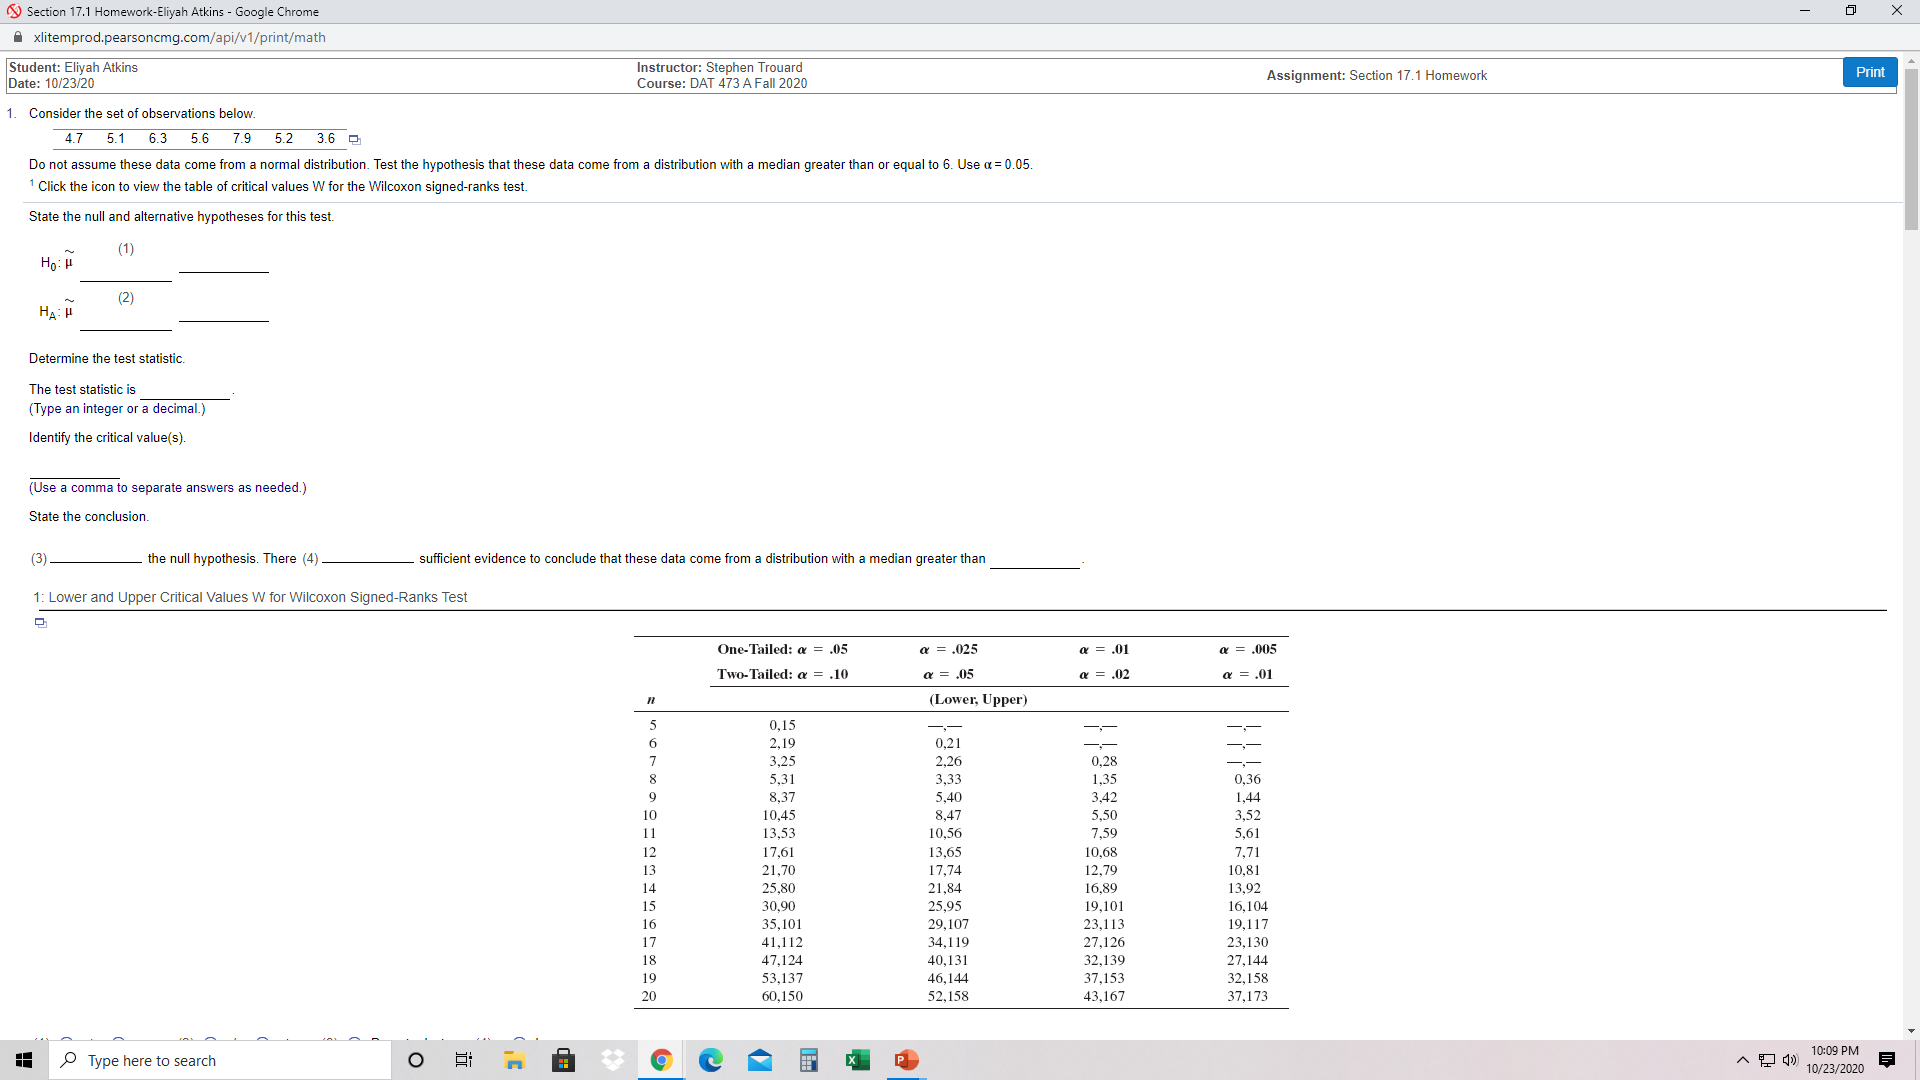Click the Print button
Image resolution: width=1920 pixels, height=1080 pixels.
1869,71
